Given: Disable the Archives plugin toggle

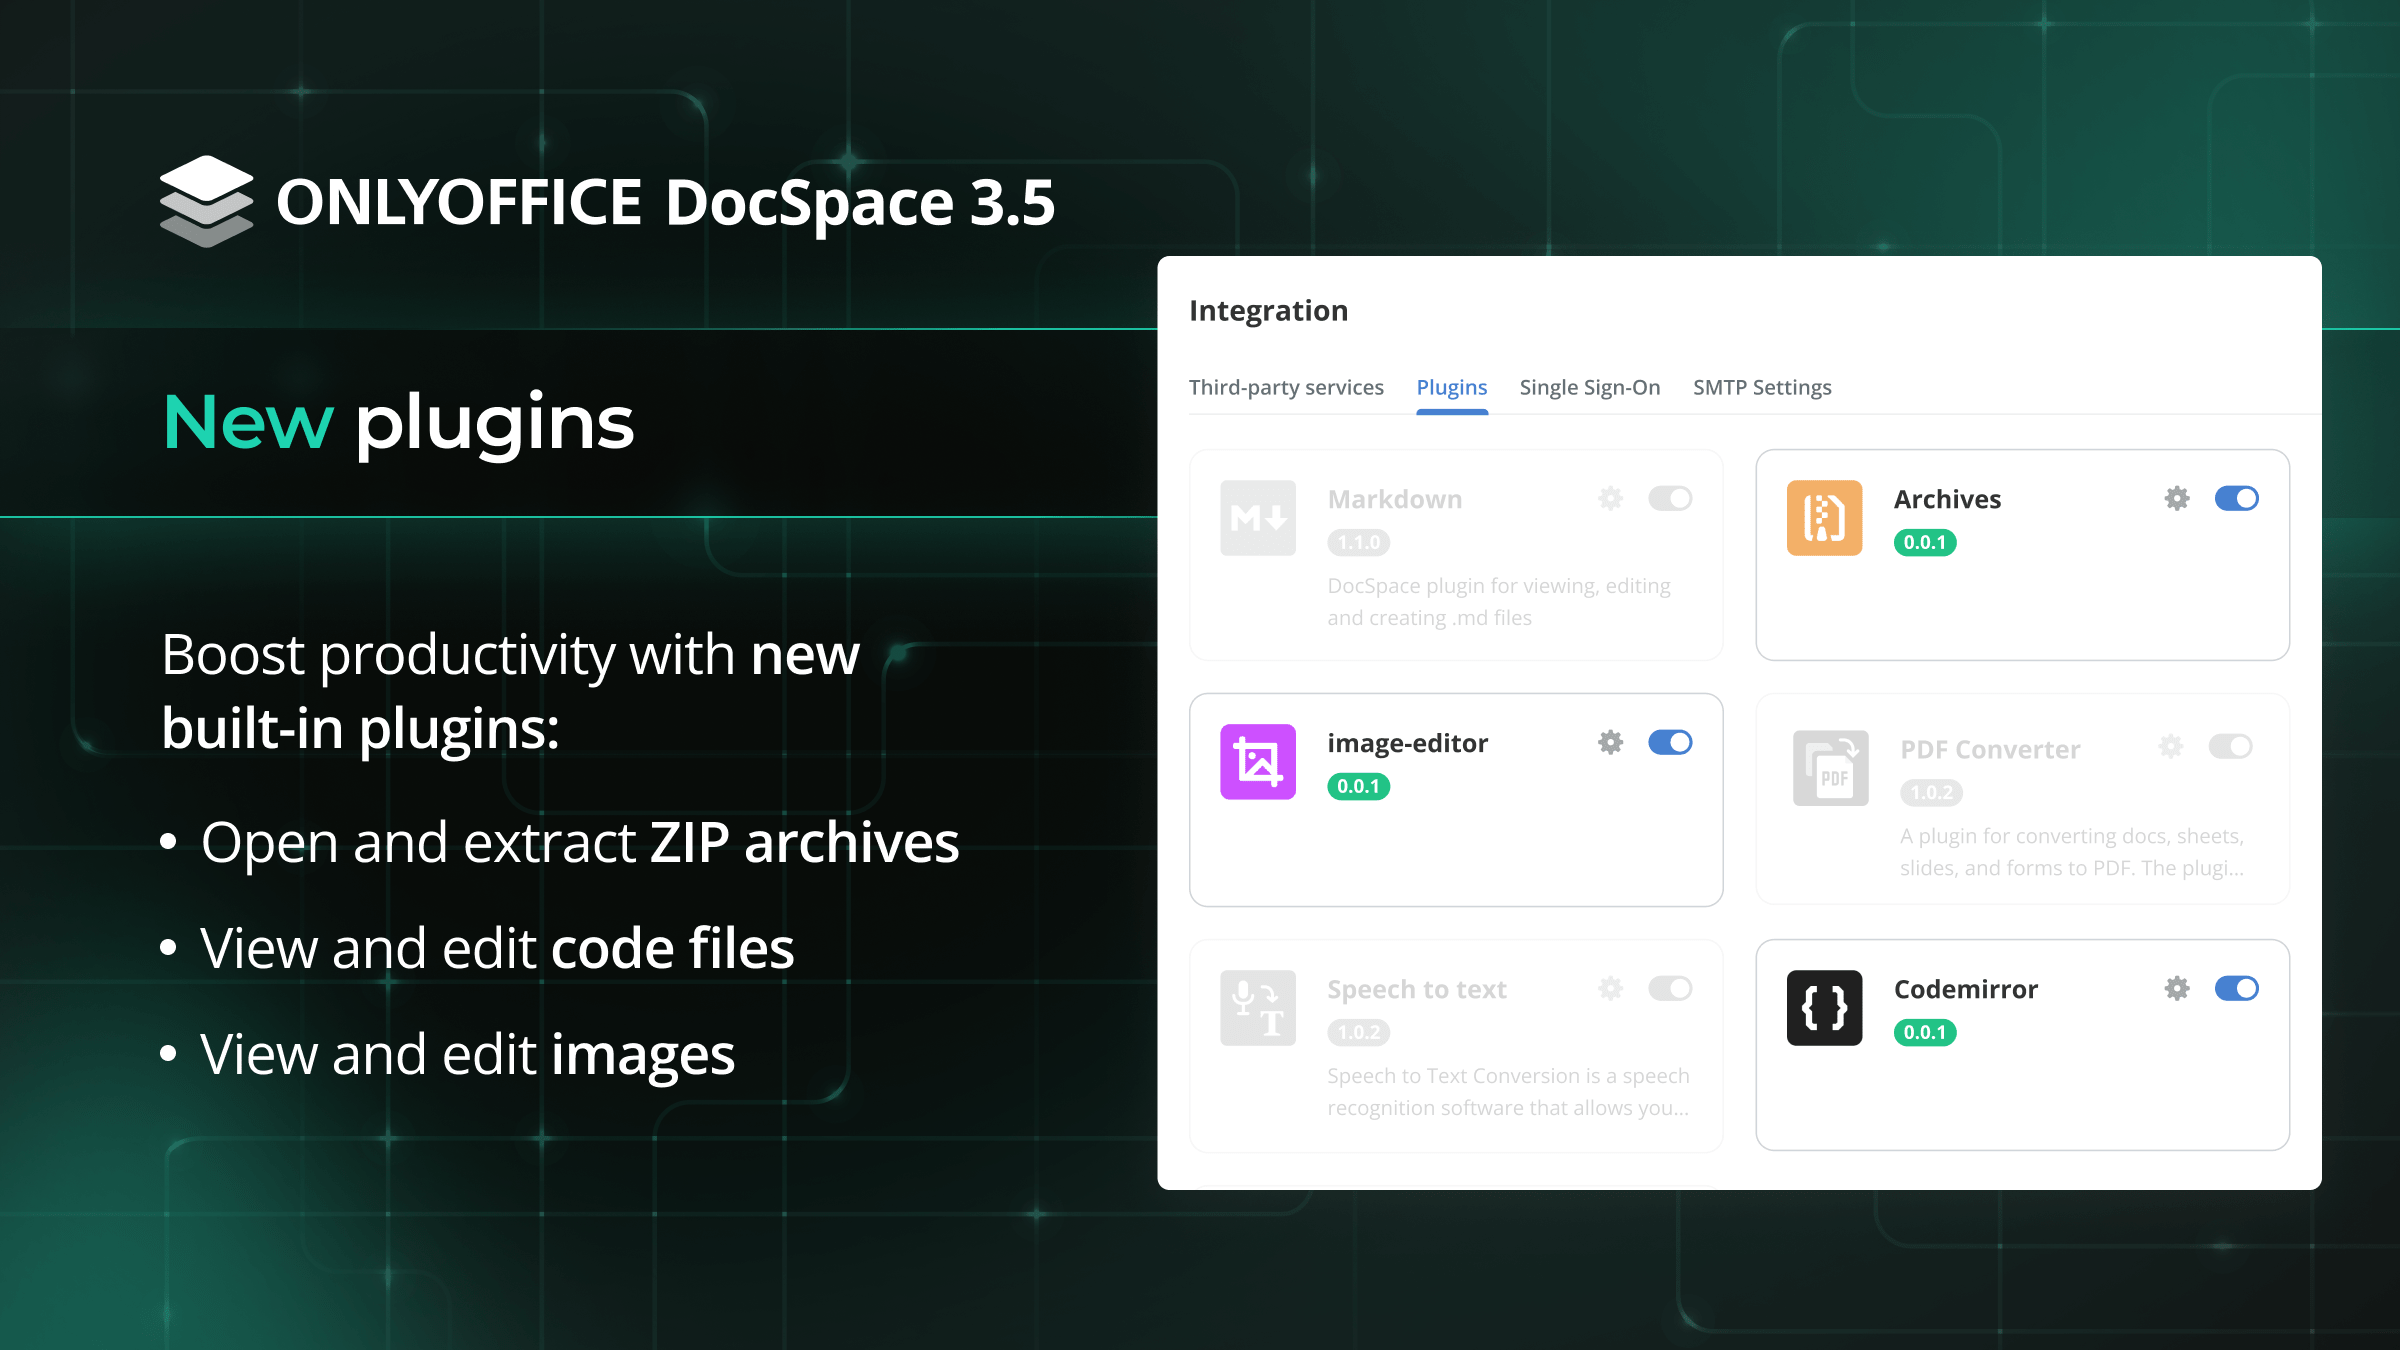Looking at the screenshot, I should click(2236, 498).
